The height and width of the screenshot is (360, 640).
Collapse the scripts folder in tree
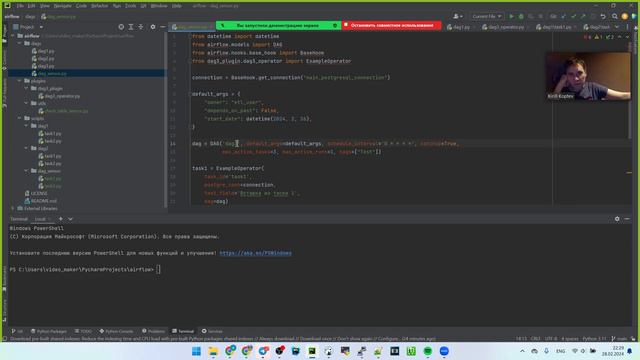pos(20,118)
